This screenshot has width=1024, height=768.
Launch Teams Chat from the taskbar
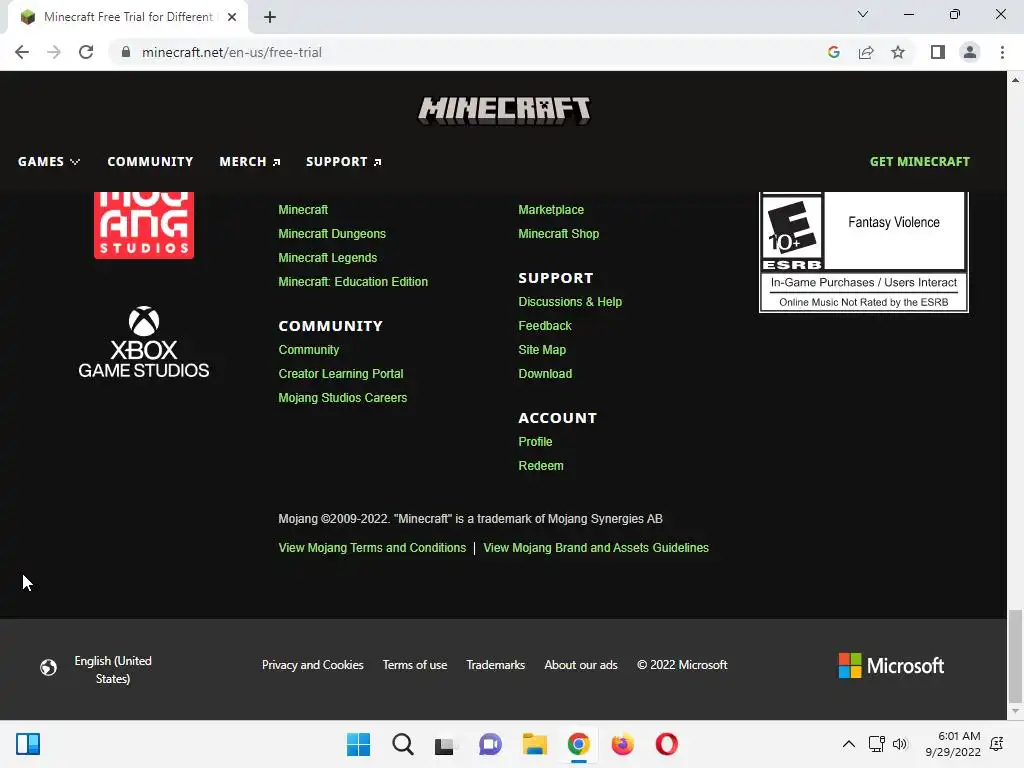click(x=490, y=744)
